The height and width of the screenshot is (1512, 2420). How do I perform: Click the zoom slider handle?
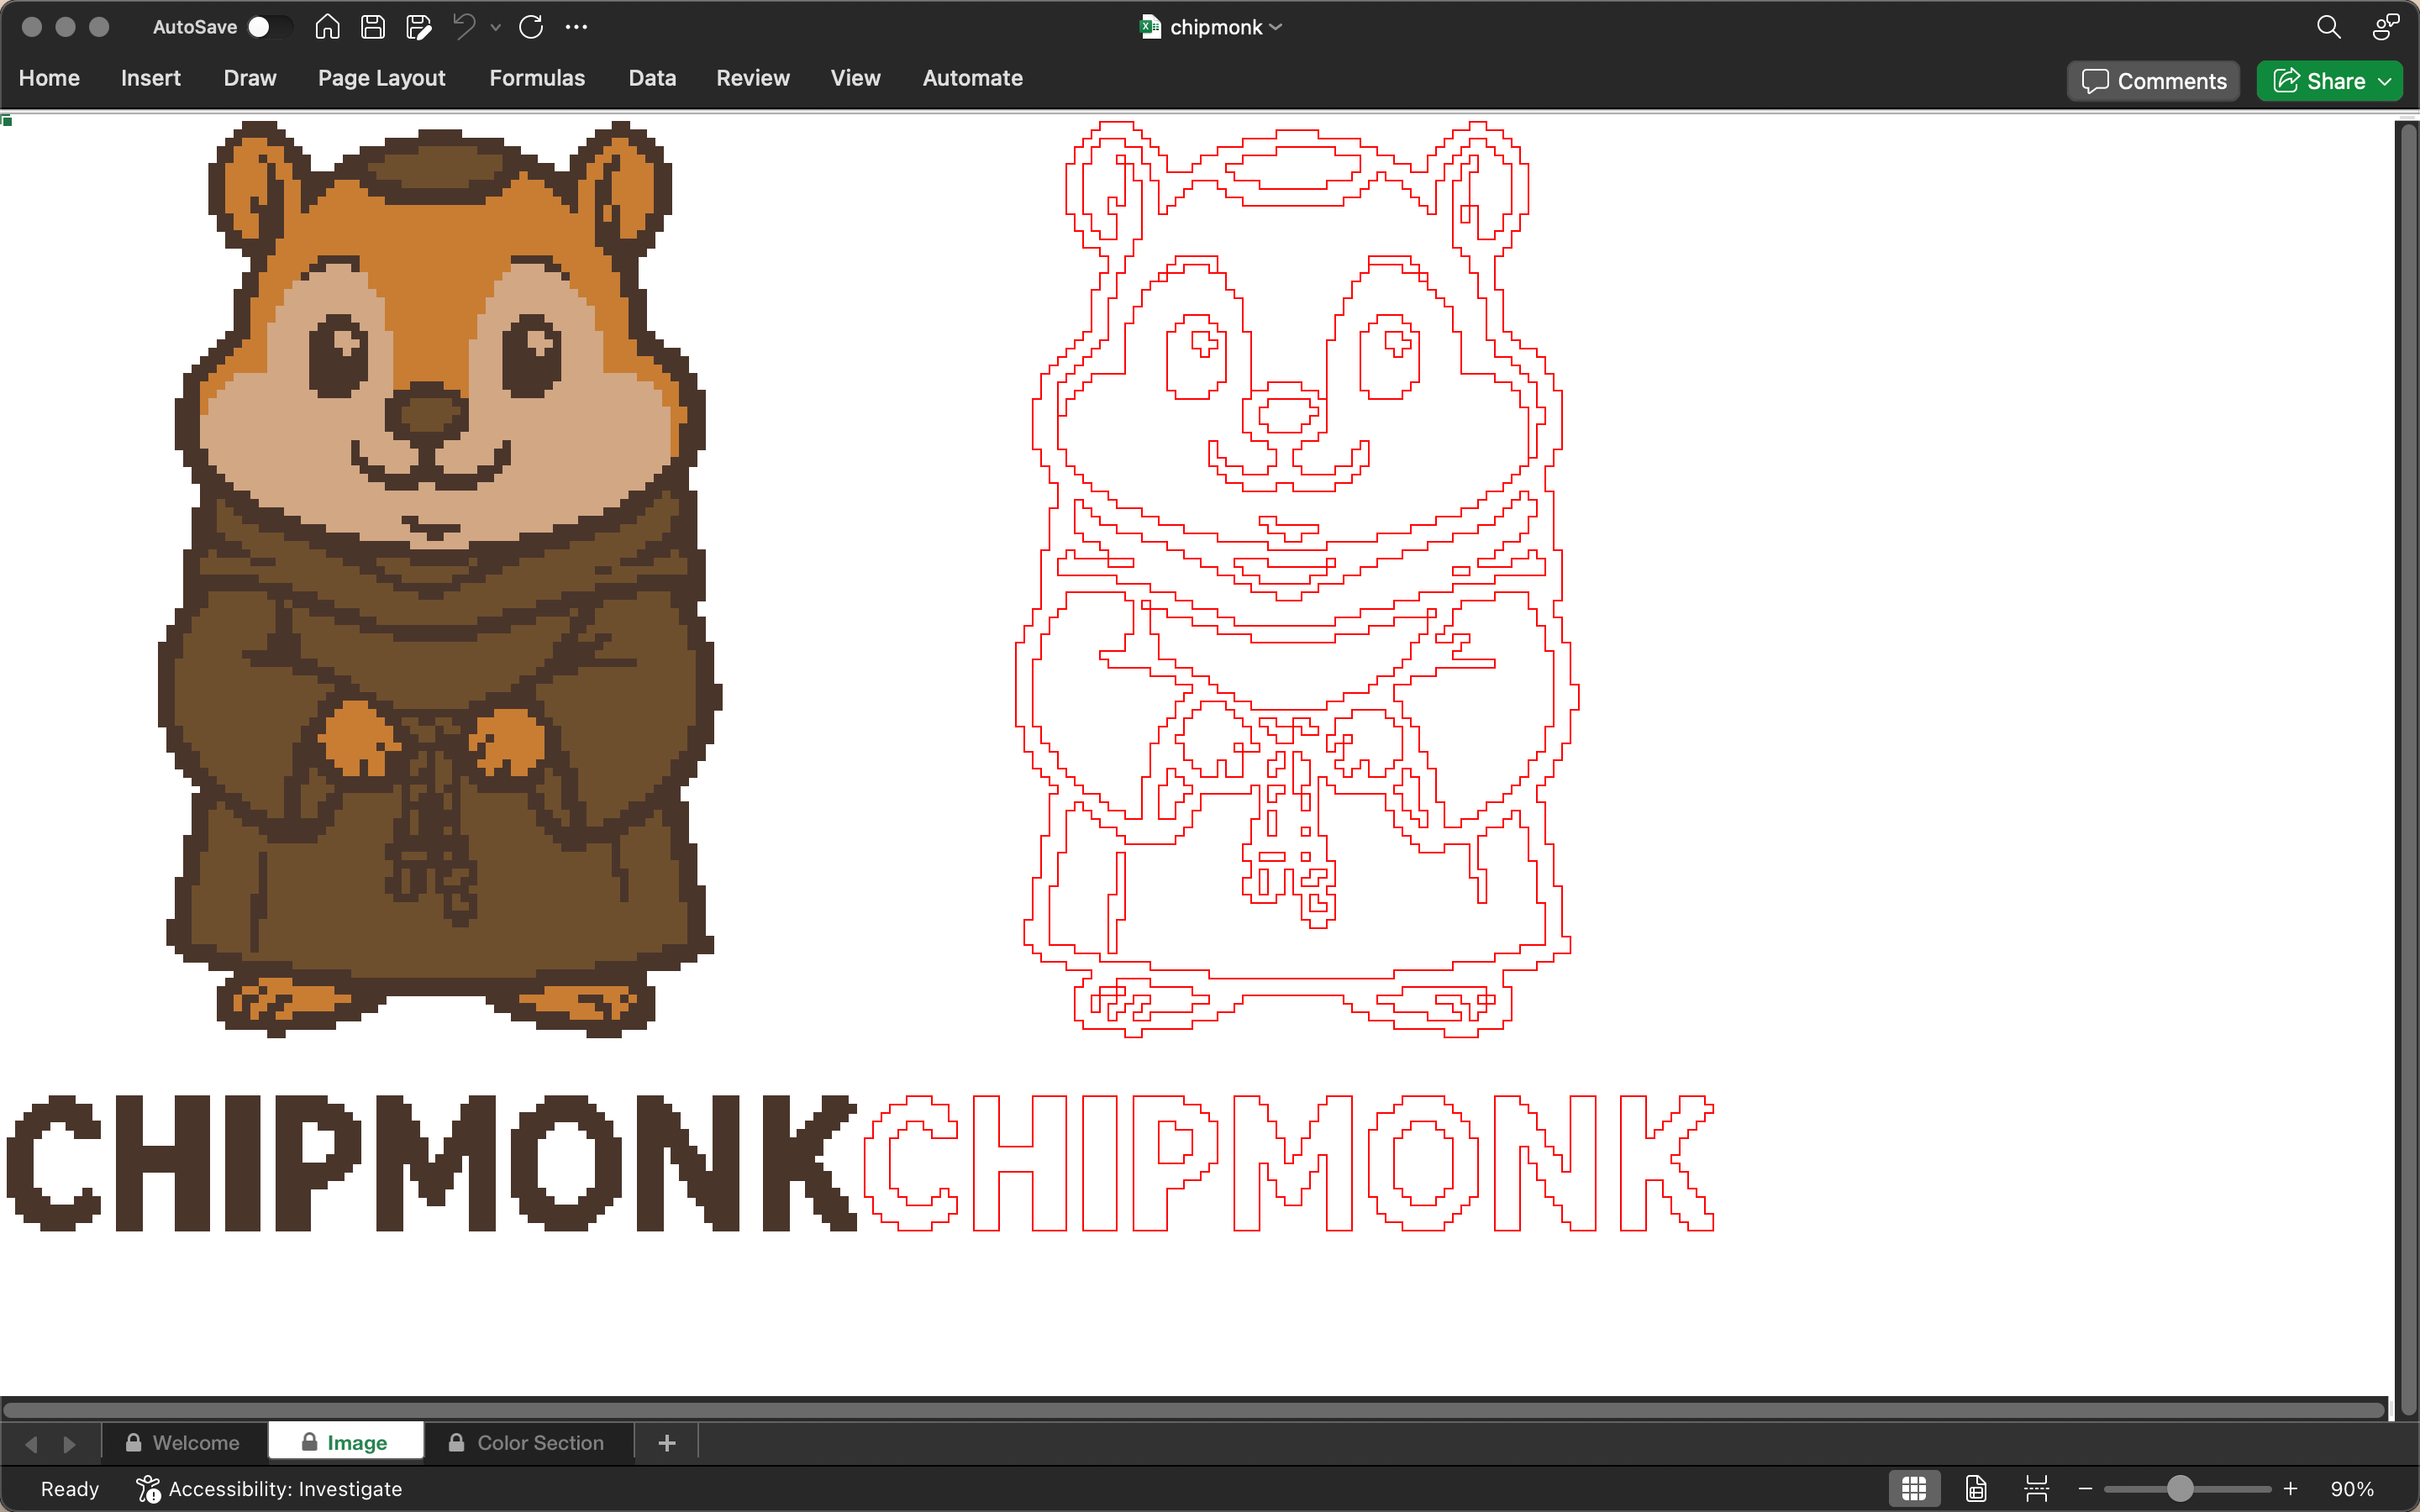pyautogui.click(x=2180, y=1489)
